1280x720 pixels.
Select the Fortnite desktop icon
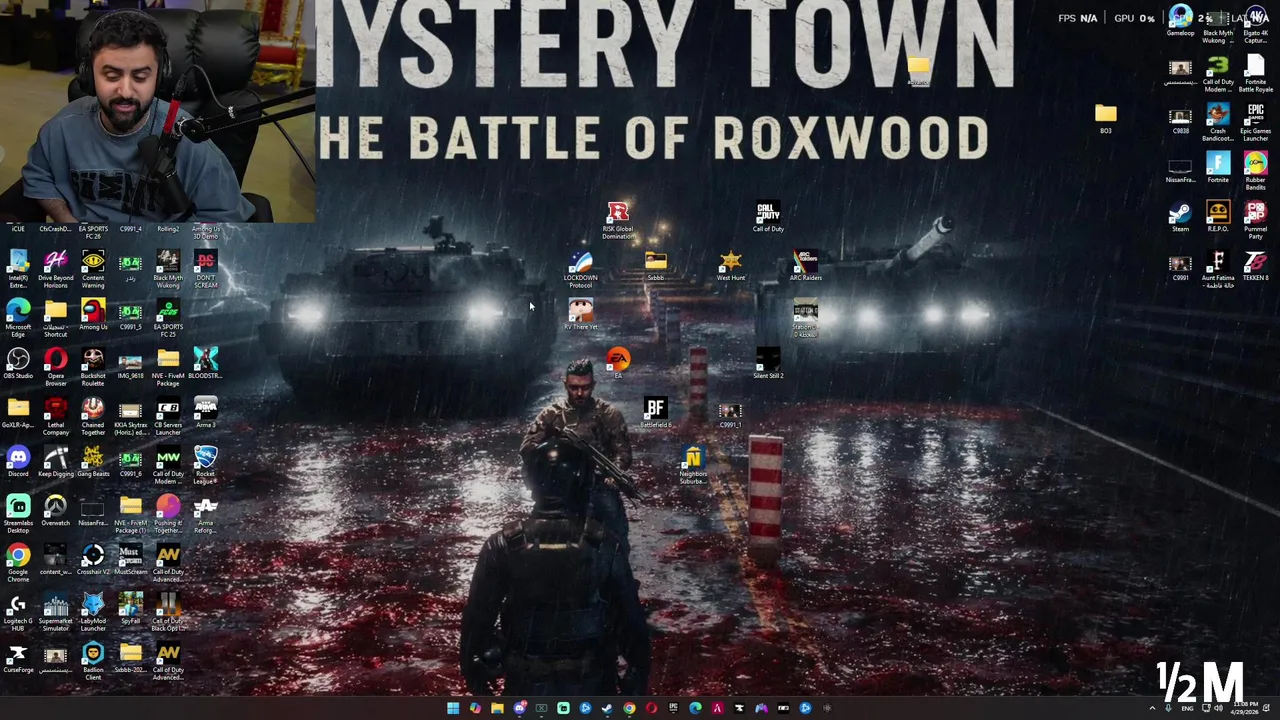point(1217,168)
